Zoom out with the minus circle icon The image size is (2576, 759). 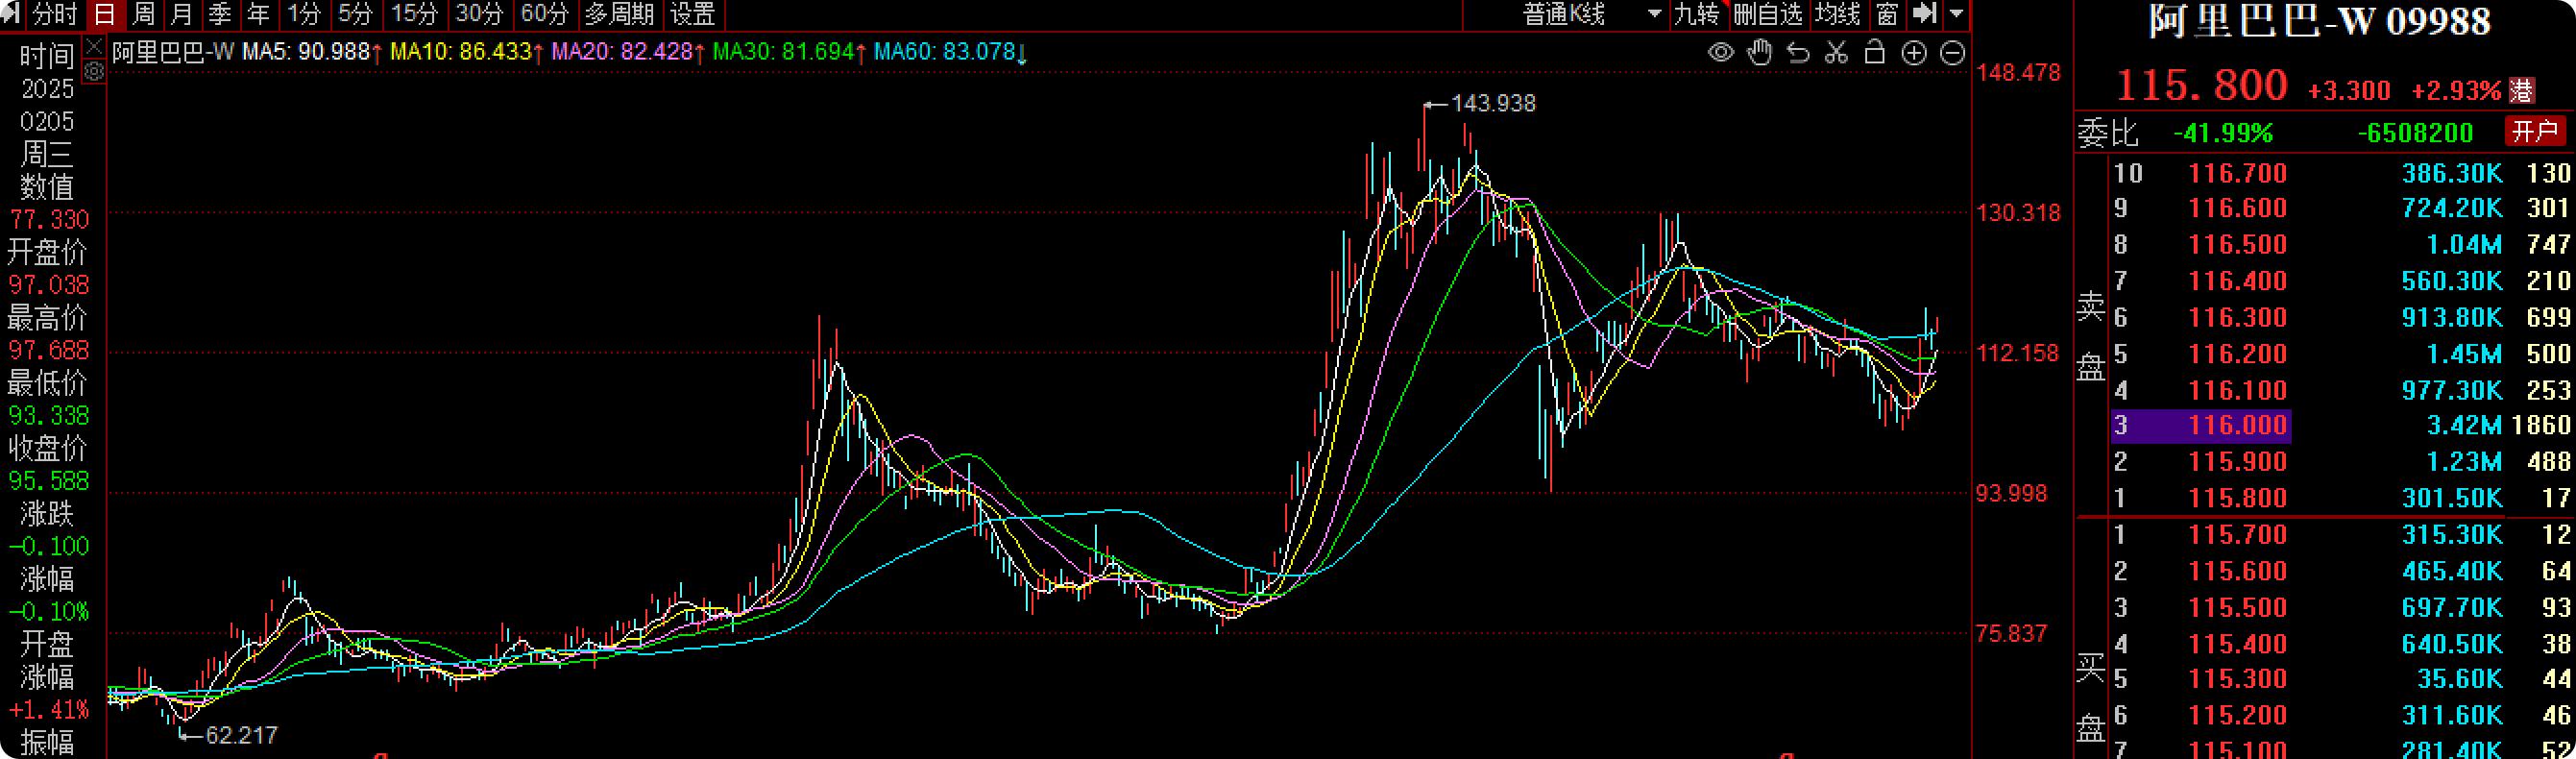tap(1952, 53)
